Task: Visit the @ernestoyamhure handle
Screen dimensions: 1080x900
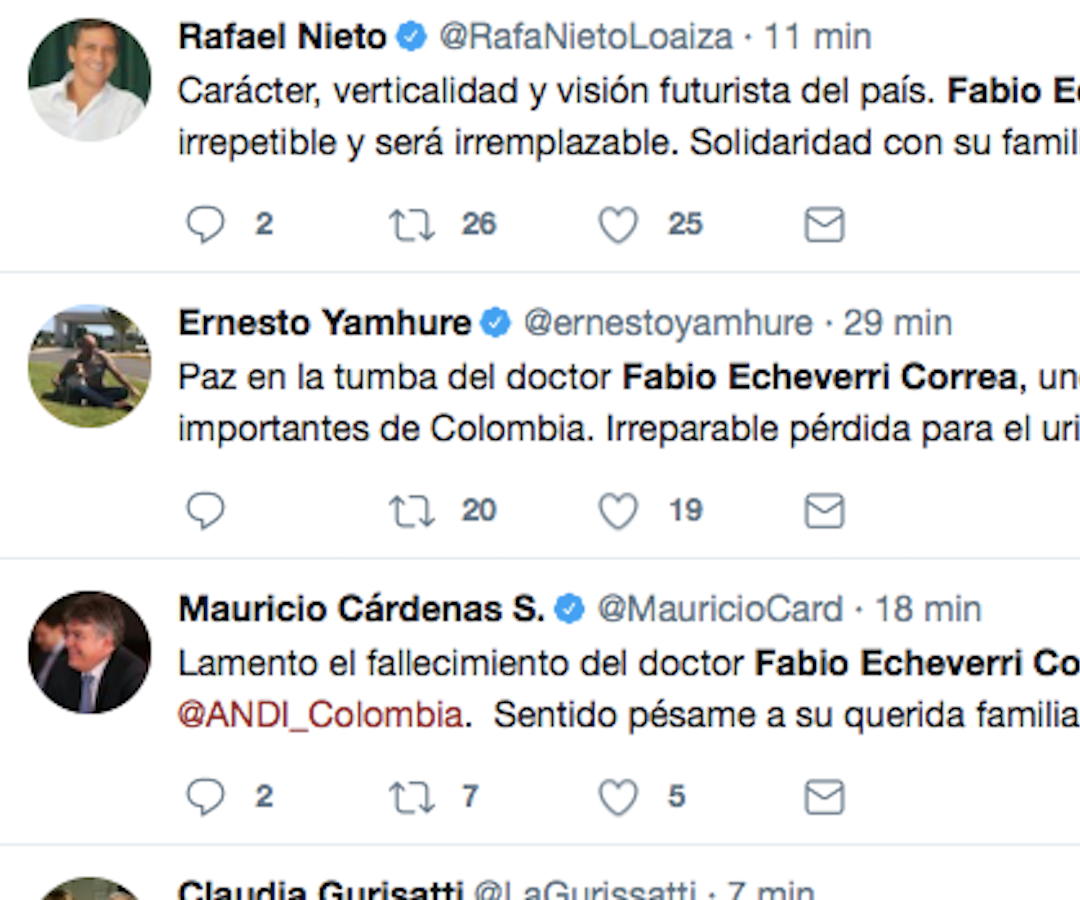Action: point(668,323)
